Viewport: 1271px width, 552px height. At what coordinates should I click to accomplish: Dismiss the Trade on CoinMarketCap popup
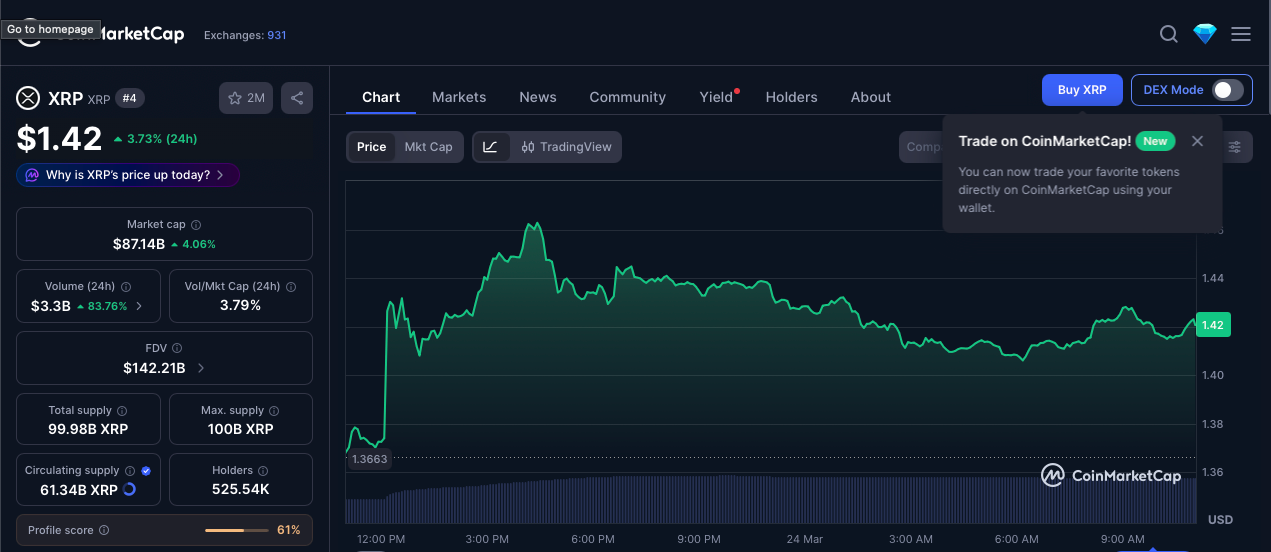click(x=1197, y=142)
